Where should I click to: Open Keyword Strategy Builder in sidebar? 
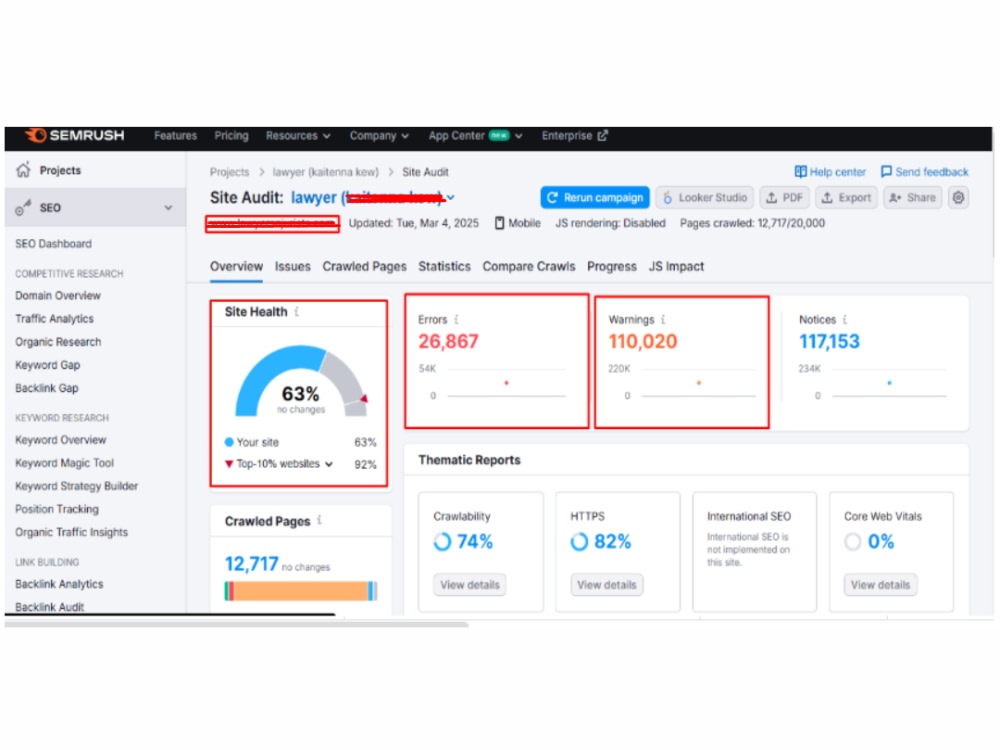pyautogui.click(x=77, y=485)
